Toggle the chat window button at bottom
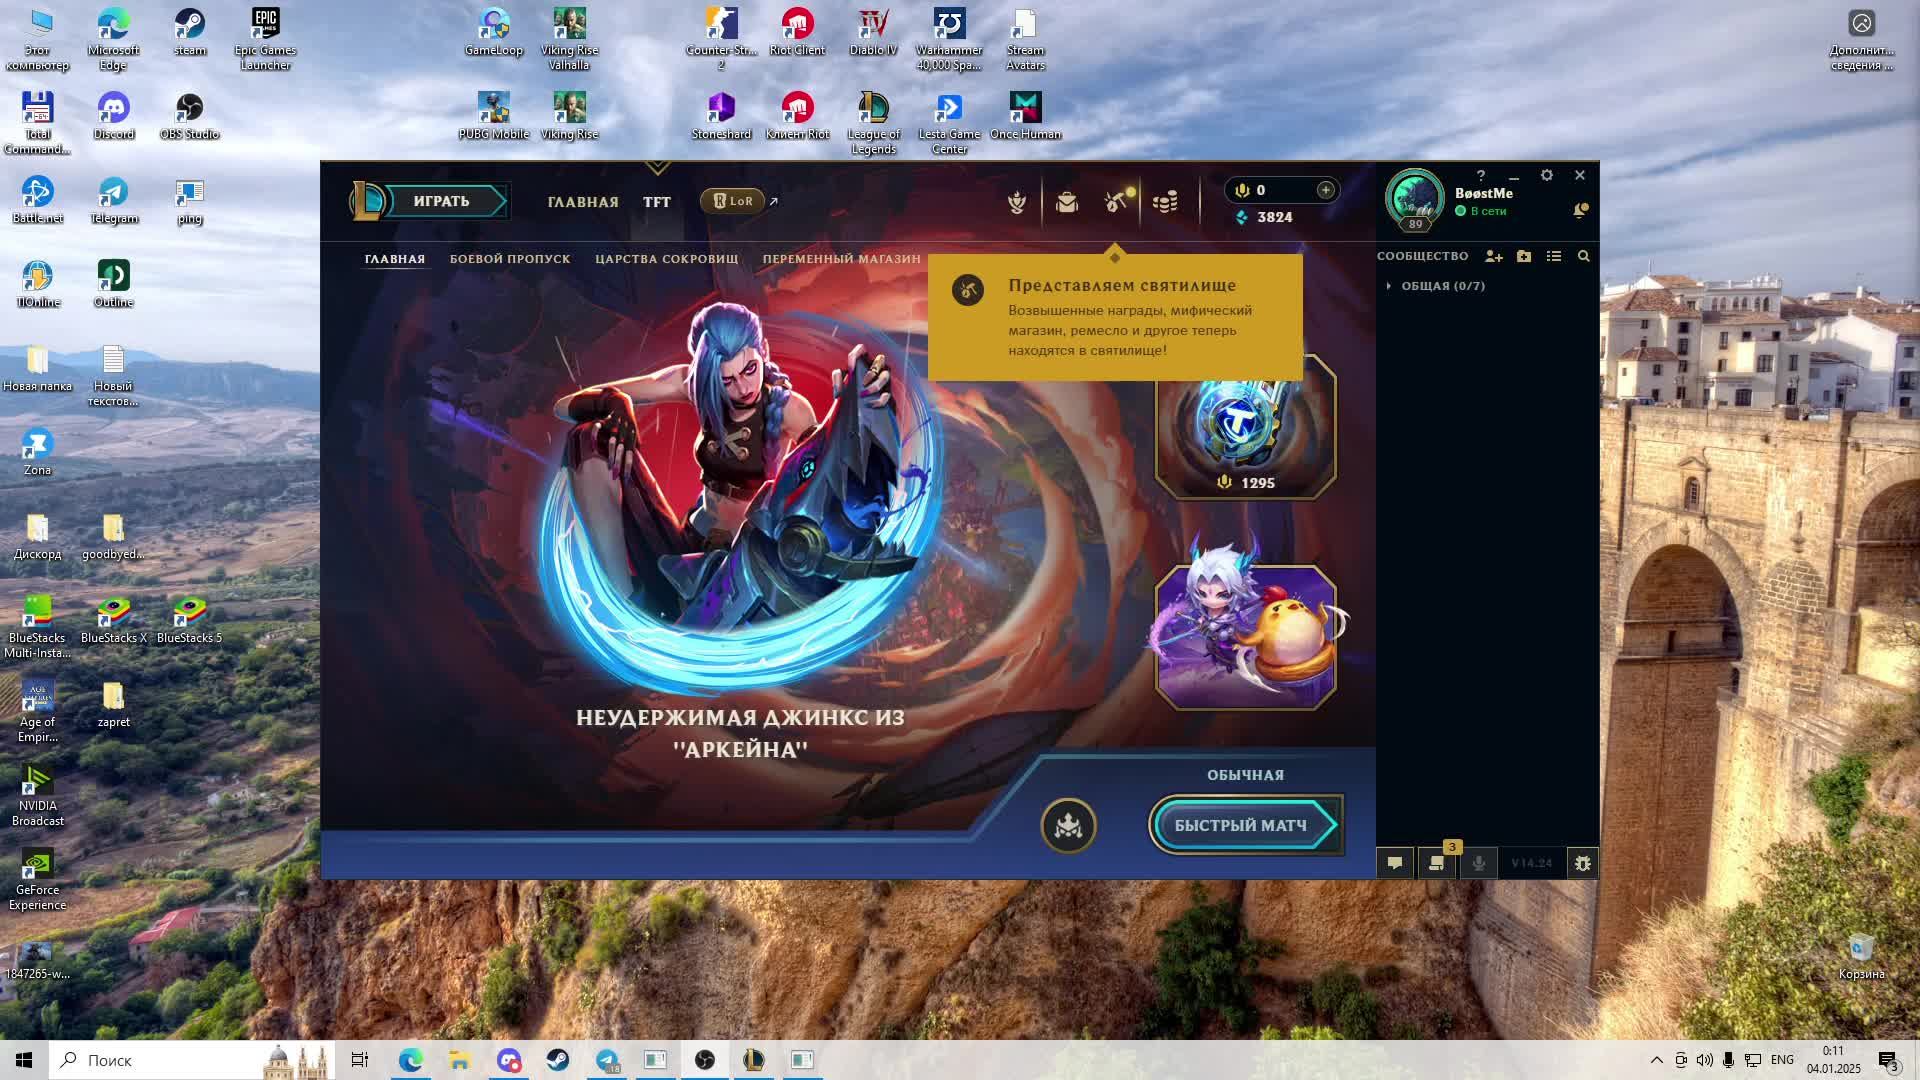This screenshot has width=1920, height=1080. 1394,863
